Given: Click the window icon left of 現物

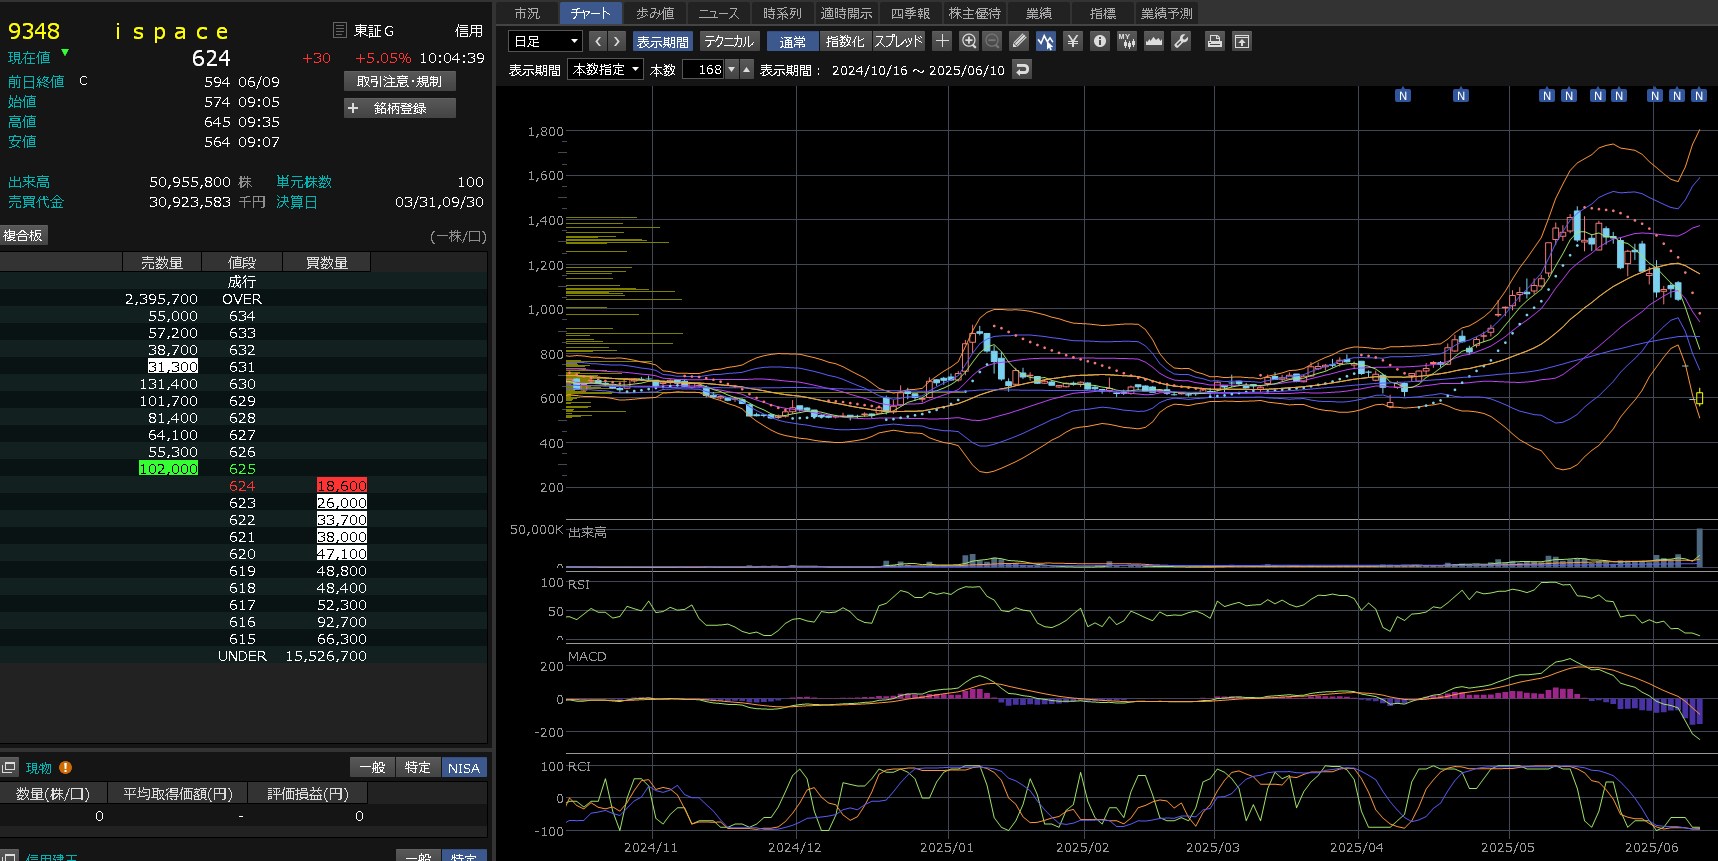Looking at the screenshot, I should click(x=9, y=767).
